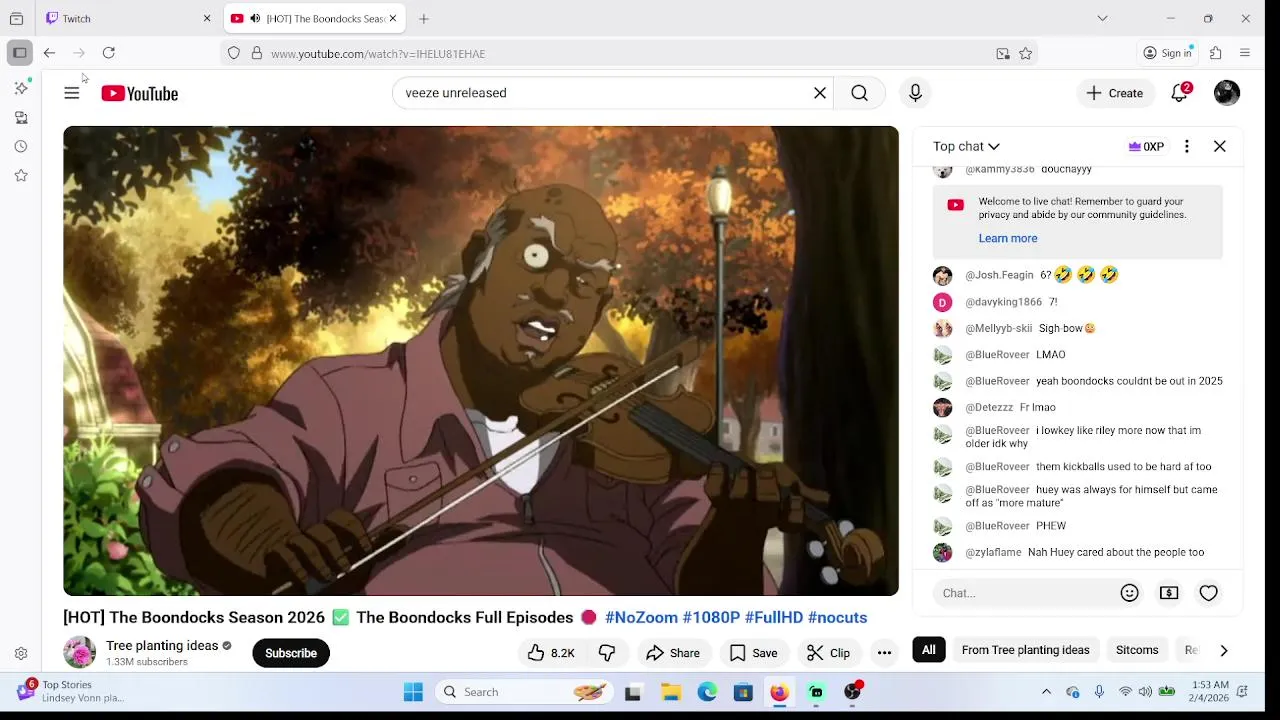Open sidebar settings gear
Viewport: 1280px width, 720px height.
[x=21, y=654]
